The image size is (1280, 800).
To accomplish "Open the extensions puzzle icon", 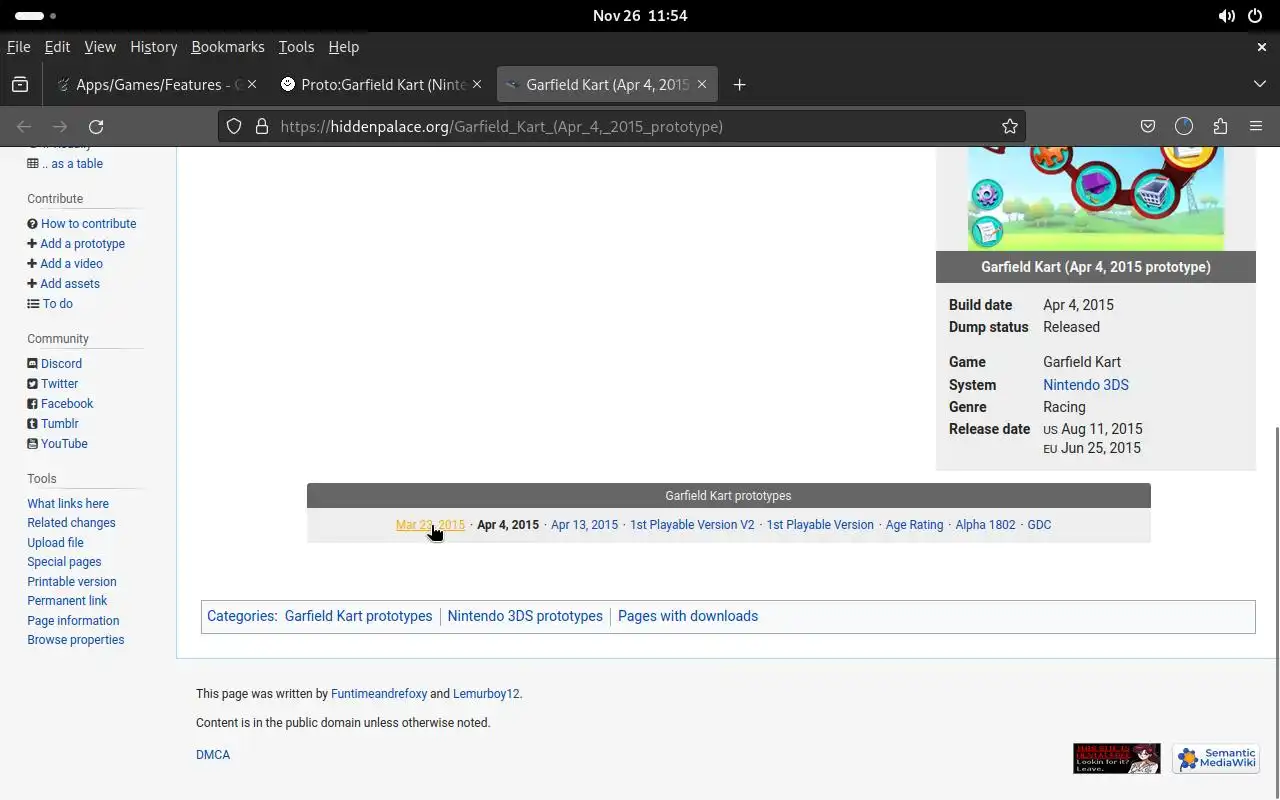I will [1220, 126].
